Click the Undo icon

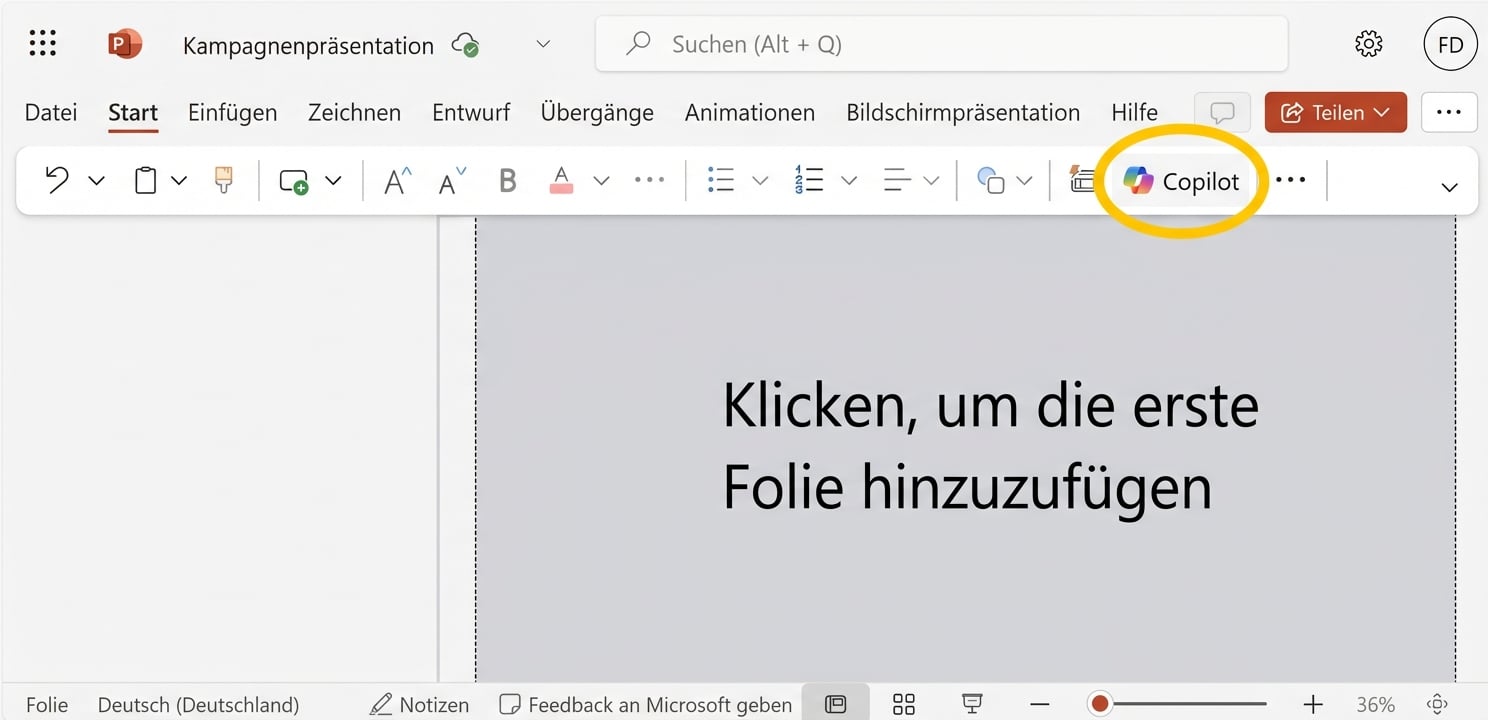click(57, 180)
